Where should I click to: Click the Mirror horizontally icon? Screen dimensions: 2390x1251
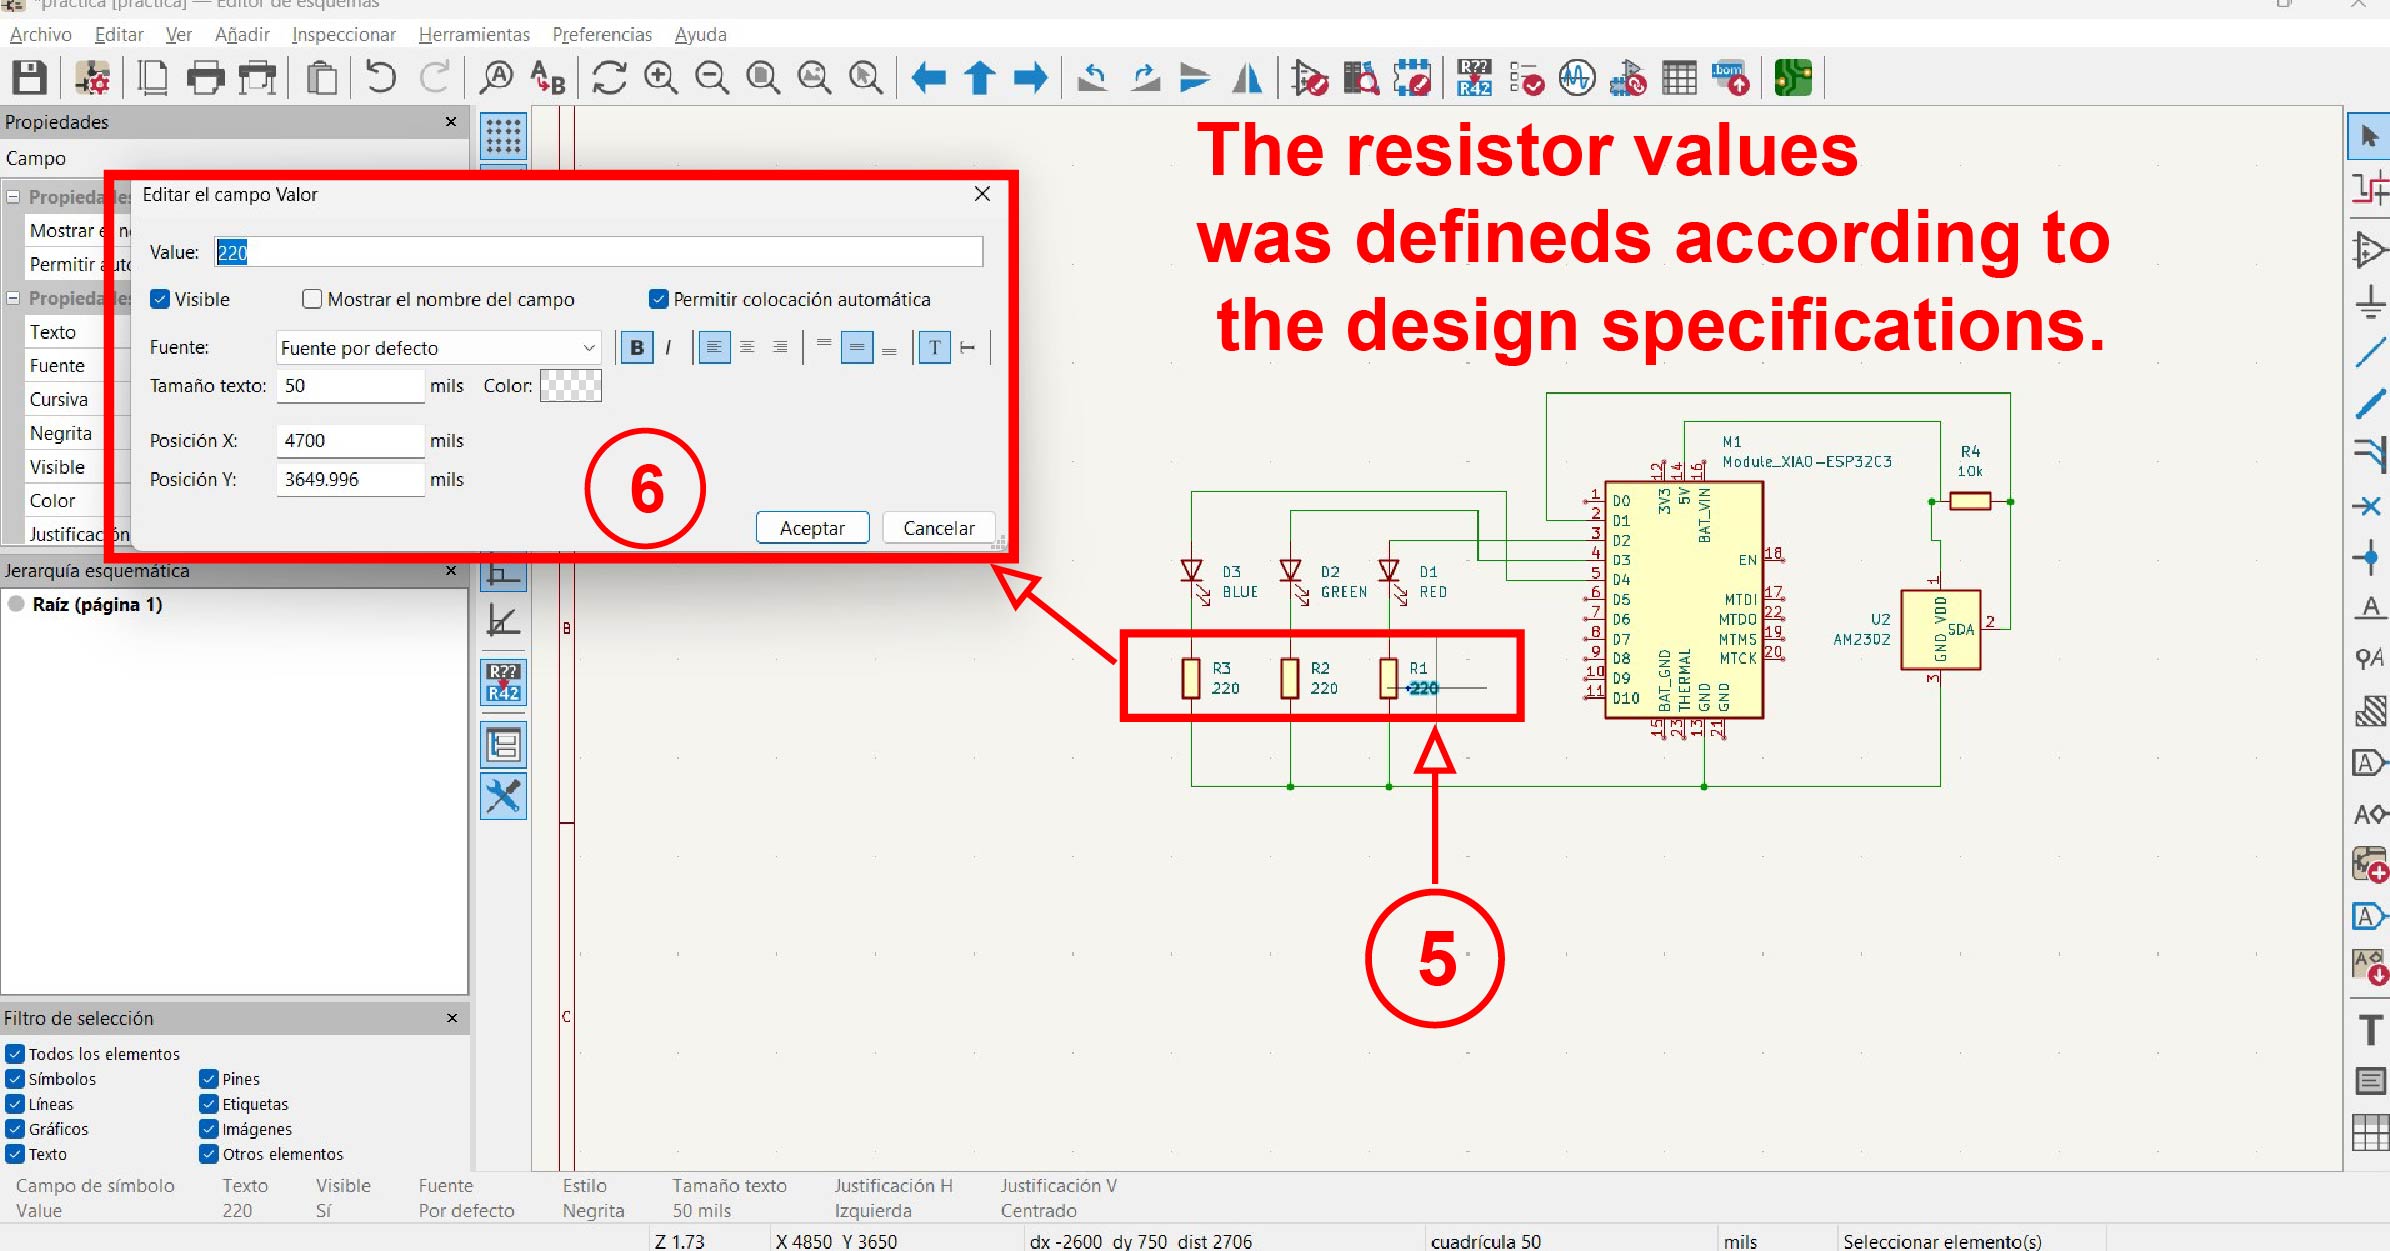tap(1247, 77)
